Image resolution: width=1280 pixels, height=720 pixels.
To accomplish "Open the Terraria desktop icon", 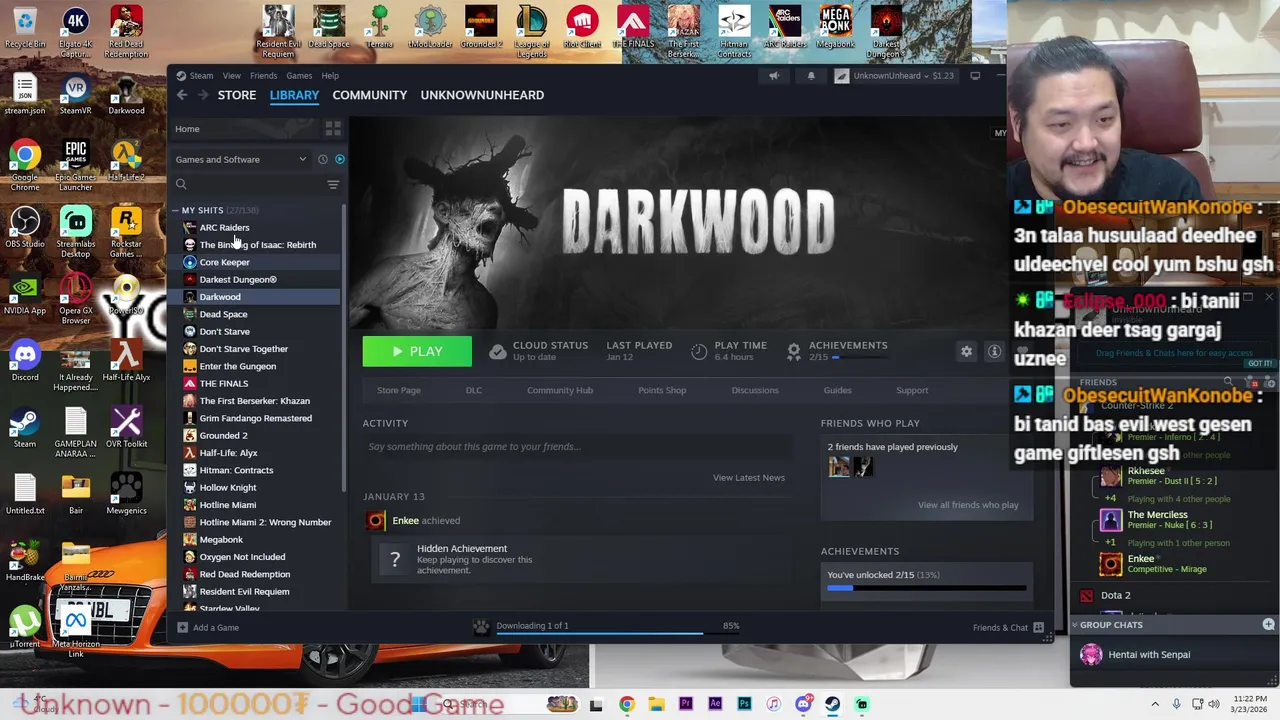I will 379,28.
